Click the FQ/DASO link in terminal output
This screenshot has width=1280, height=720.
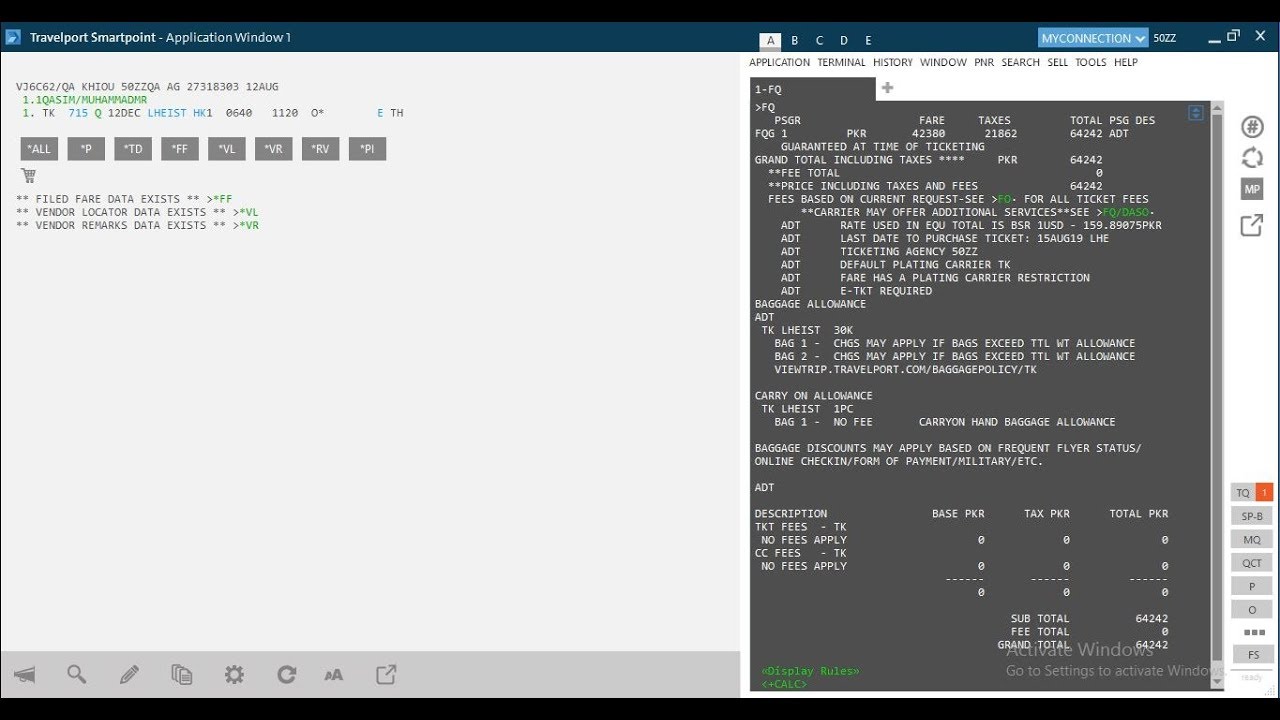1128,212
